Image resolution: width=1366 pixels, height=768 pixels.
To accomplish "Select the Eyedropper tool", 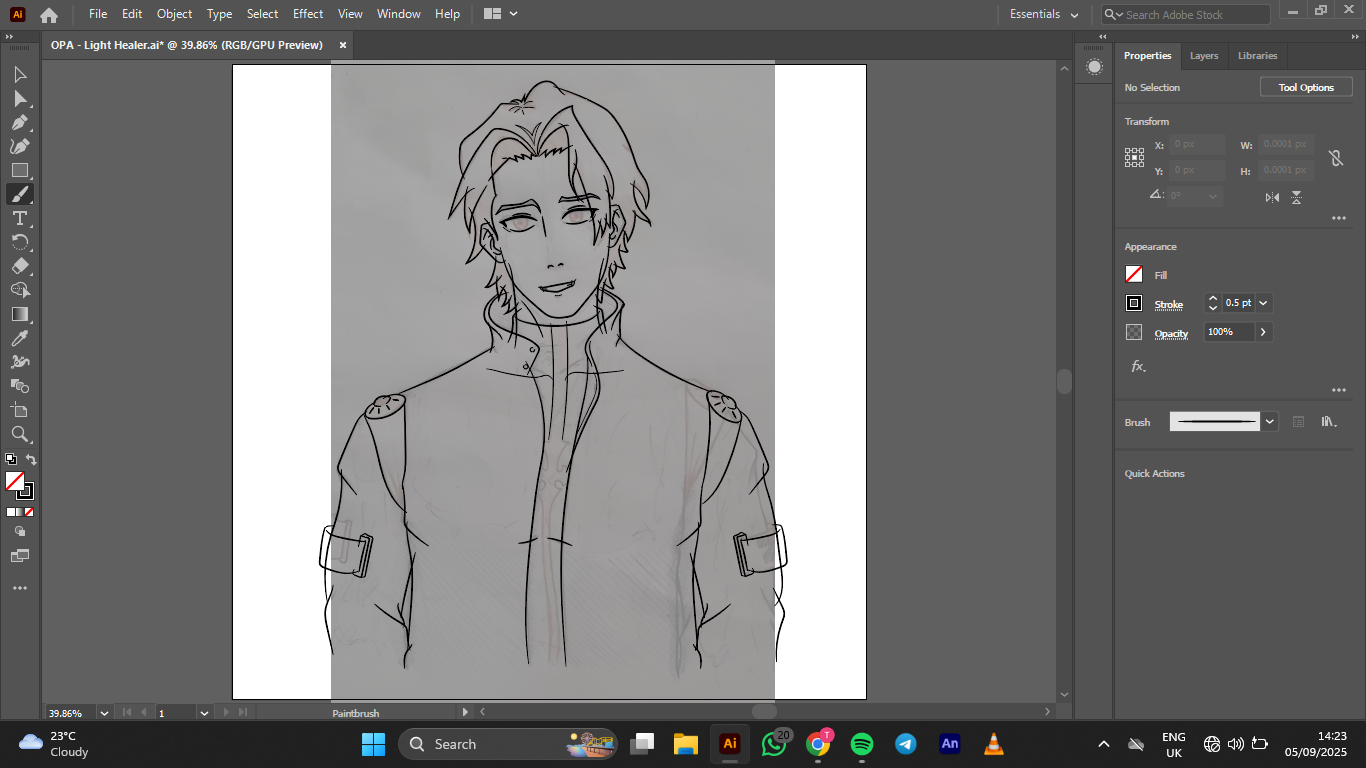I will [x=19, y=339].
